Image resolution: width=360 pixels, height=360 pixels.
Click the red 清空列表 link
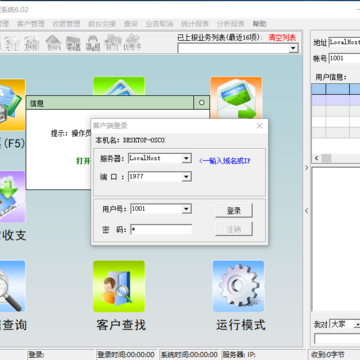pyautogui.click(x=282, y=37)
